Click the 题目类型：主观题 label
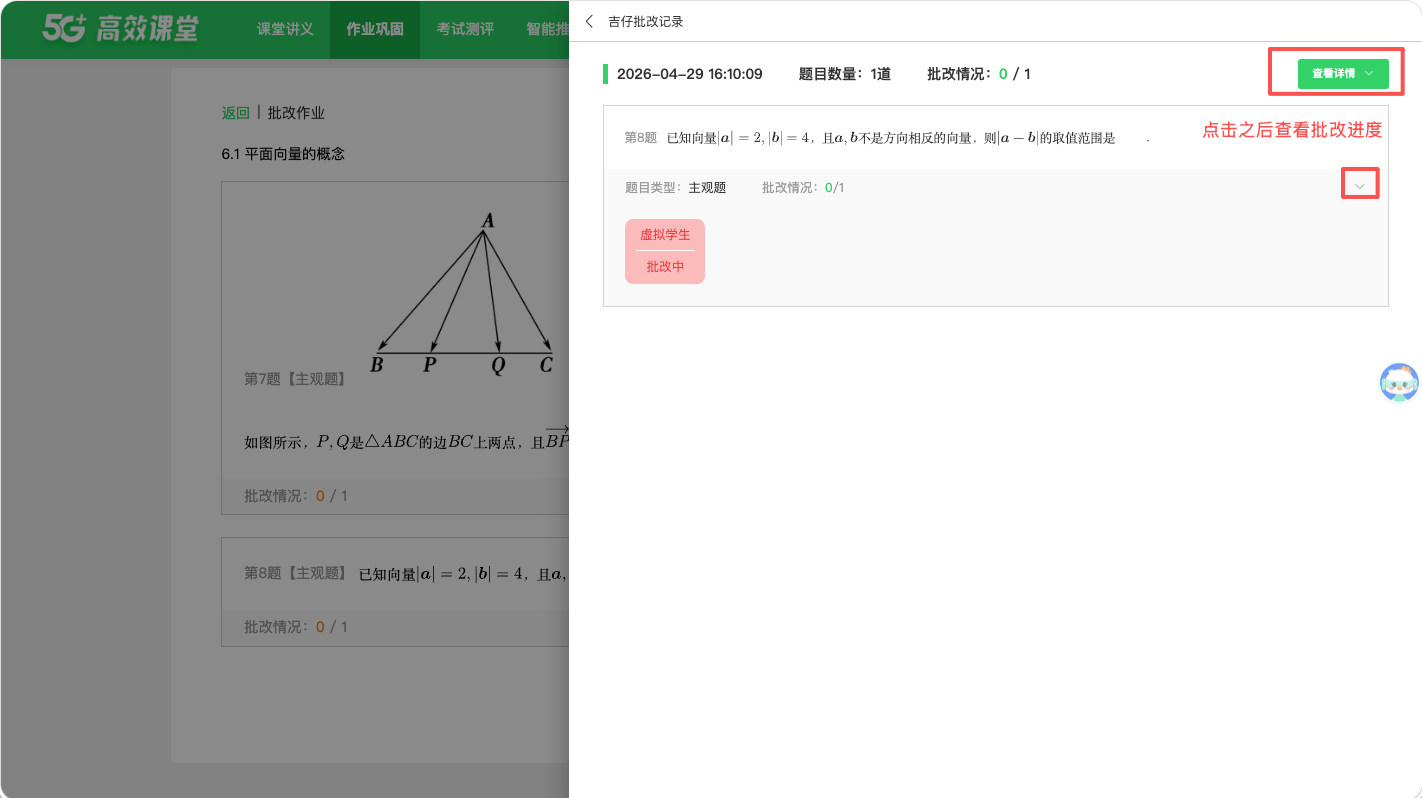Image resolution: width=1422 pixels, height=798 pixels. 675,187
